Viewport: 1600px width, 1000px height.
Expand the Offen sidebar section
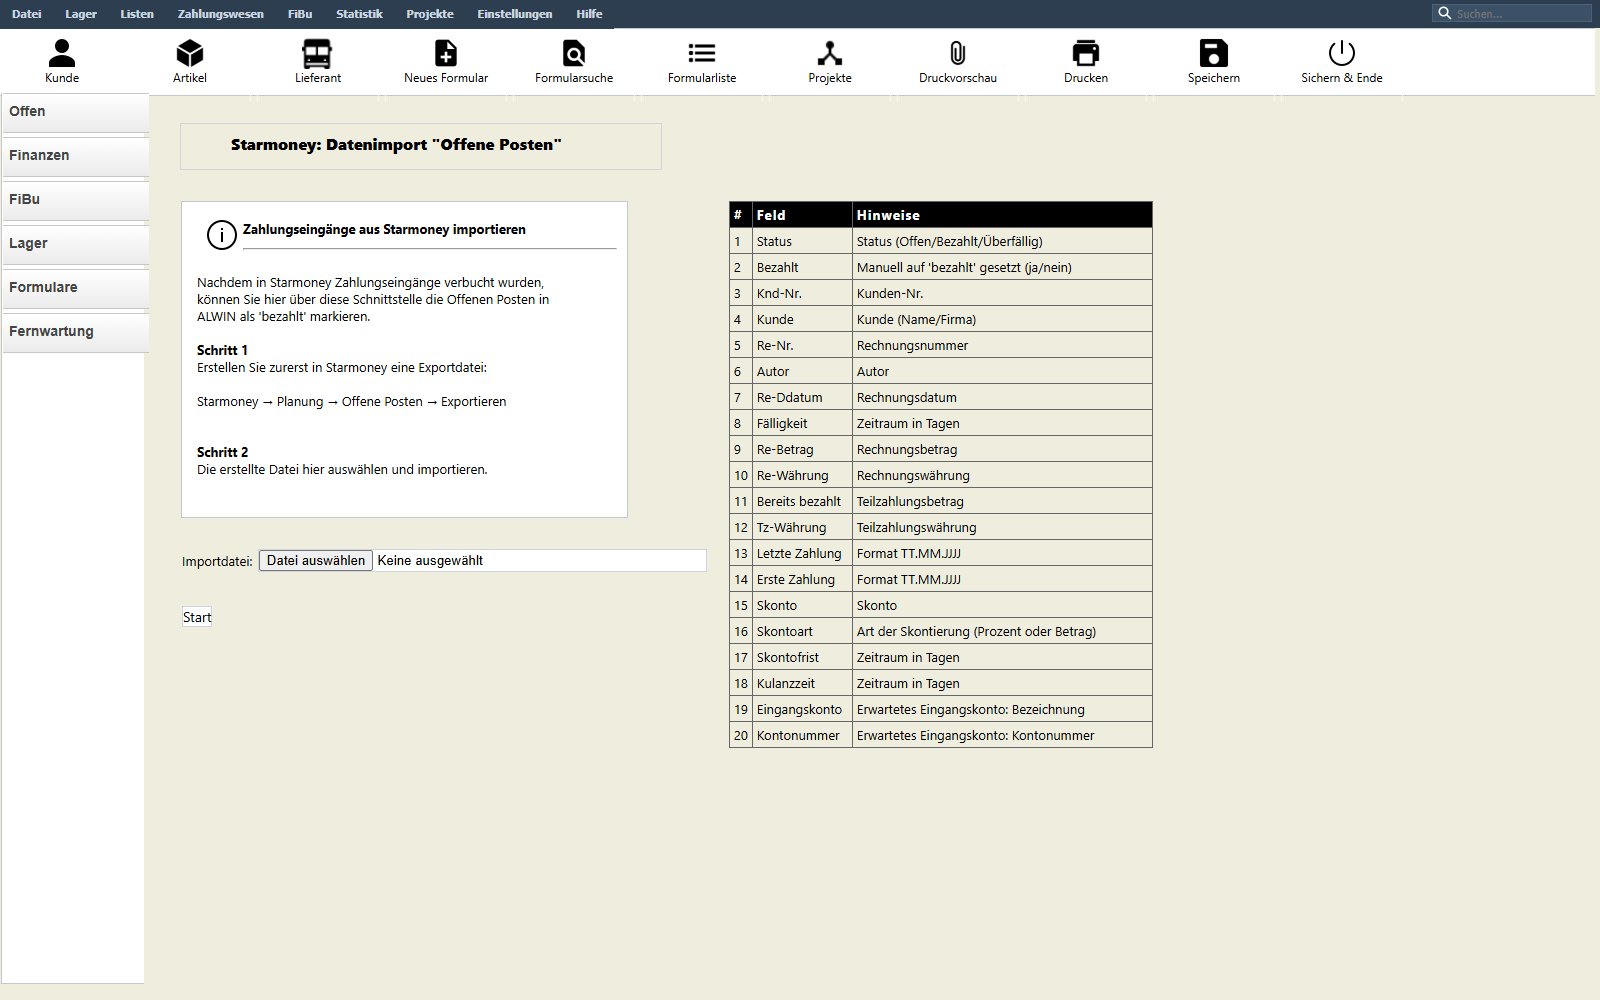pos(75,112)
